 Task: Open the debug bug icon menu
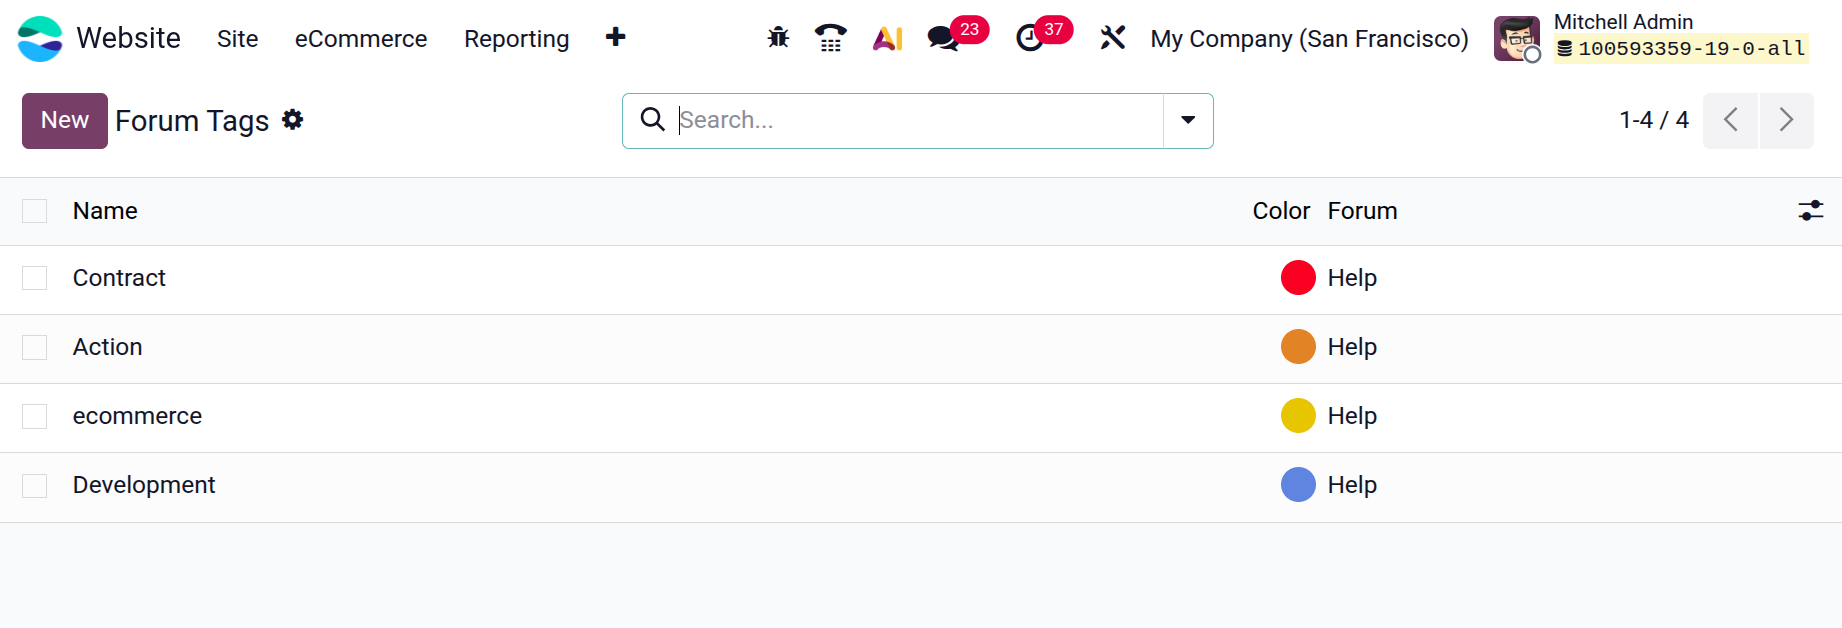tap(778, 38)
